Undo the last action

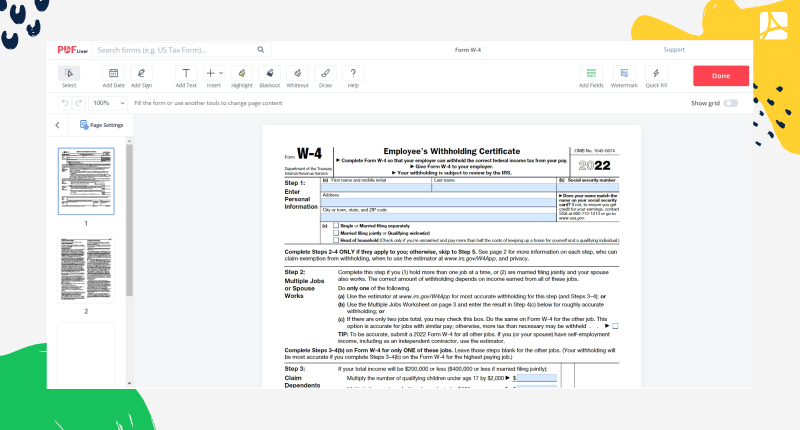(65, 103)
